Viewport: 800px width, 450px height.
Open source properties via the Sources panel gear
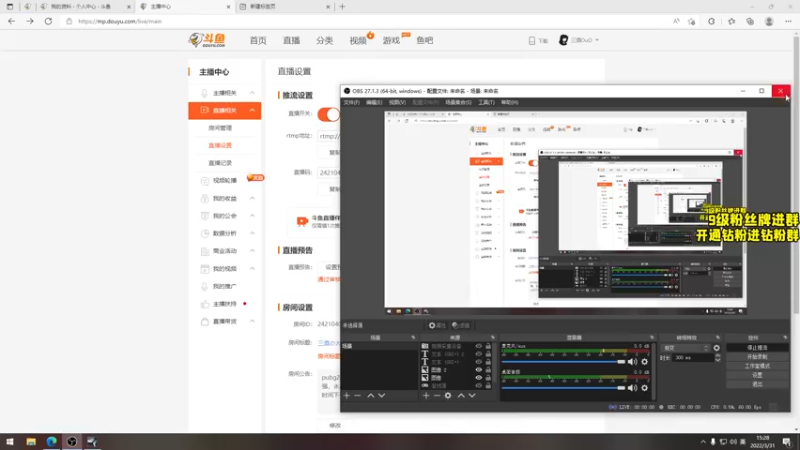tap(448, 395)
